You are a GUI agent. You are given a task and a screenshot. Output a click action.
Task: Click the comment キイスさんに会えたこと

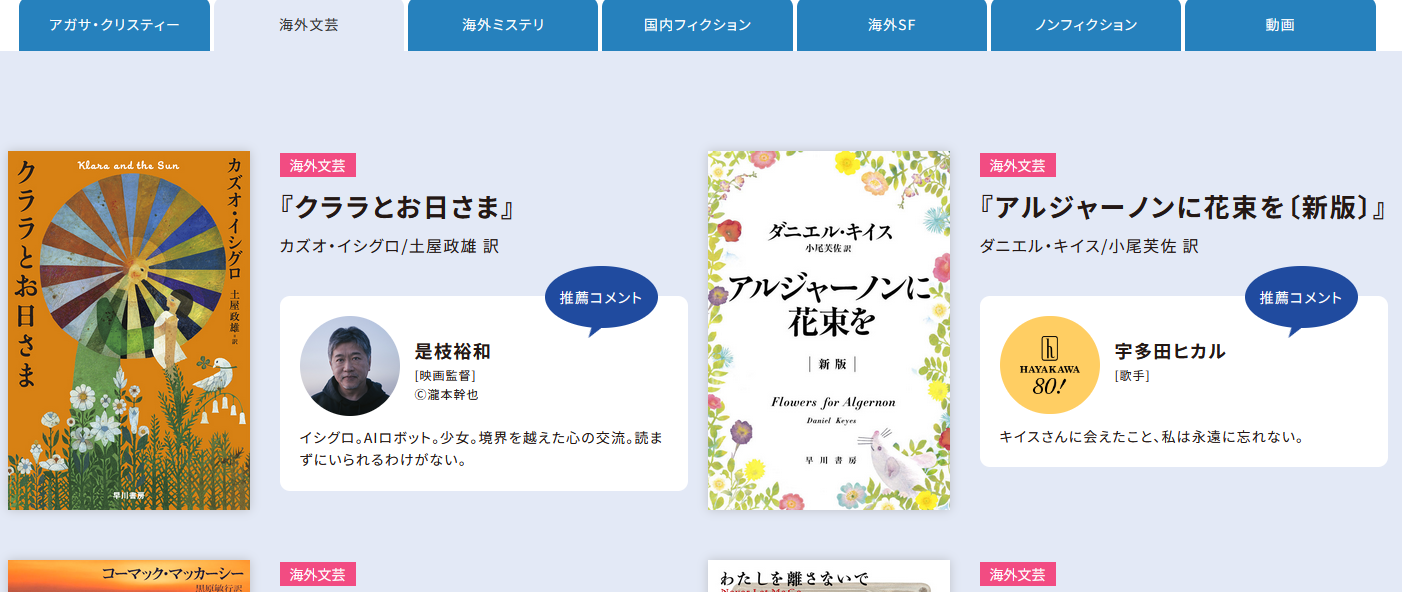pyautogui.click(x=1152, y=437)
